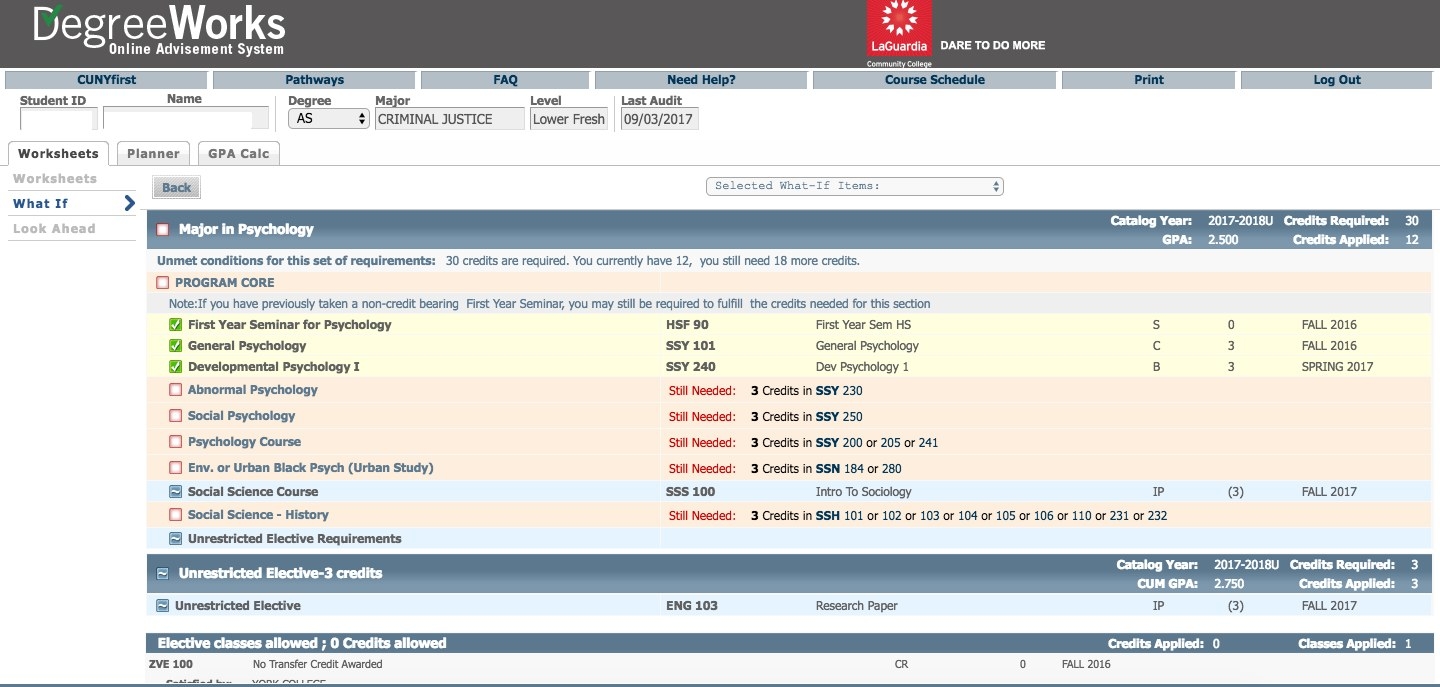Viewport: 1440px width, 687px height.
Task: Click the SSY 230 course link
Action: pyautogui.click(x=839, y=391)
